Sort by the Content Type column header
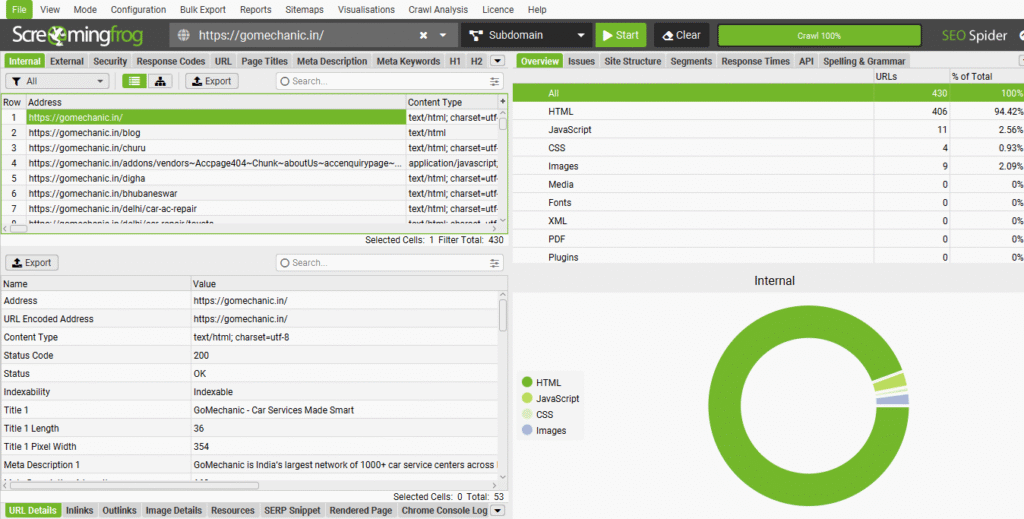The width and height of the screenshot is (1024, 519). (451, 102)
